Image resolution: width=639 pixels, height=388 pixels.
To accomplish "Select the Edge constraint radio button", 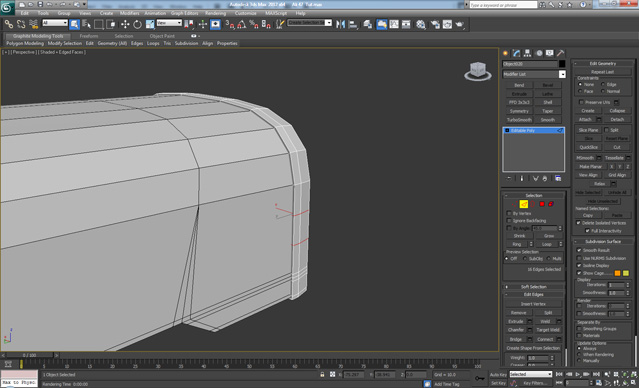I will tap(603, 84).
